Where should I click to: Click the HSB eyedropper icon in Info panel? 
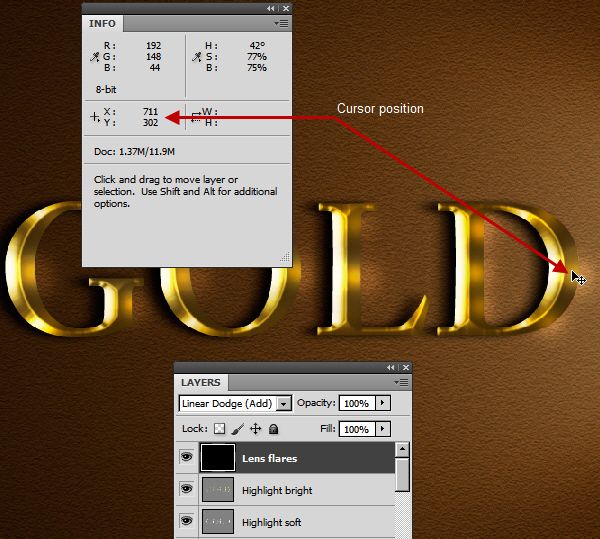(196, 57)
